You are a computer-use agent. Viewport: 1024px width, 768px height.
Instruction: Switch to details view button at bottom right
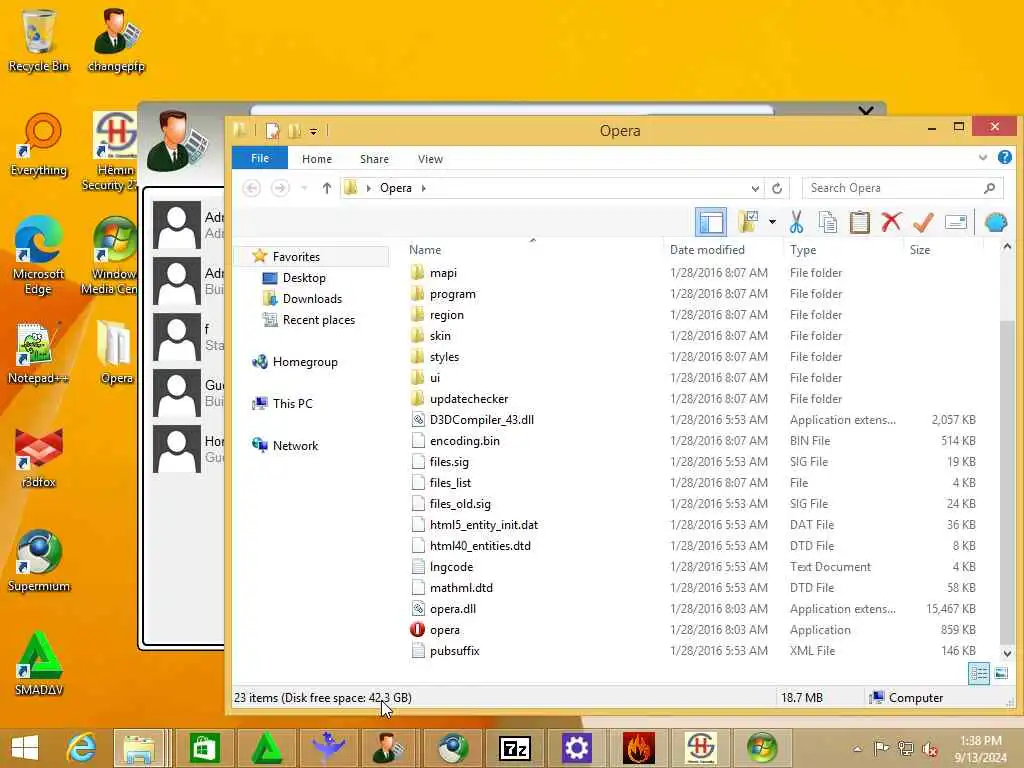coord(978,673)
